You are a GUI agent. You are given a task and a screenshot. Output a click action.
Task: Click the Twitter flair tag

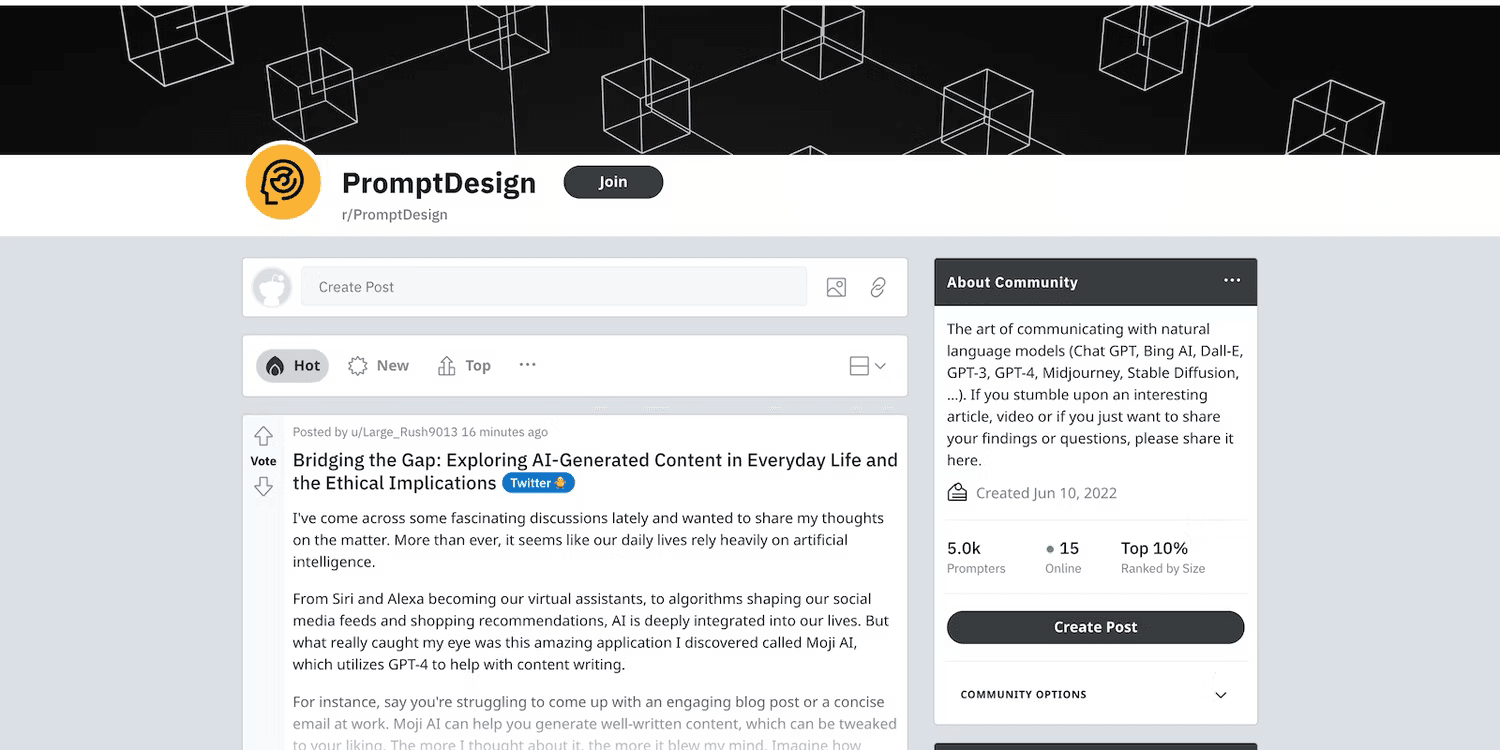click(538, 483)
